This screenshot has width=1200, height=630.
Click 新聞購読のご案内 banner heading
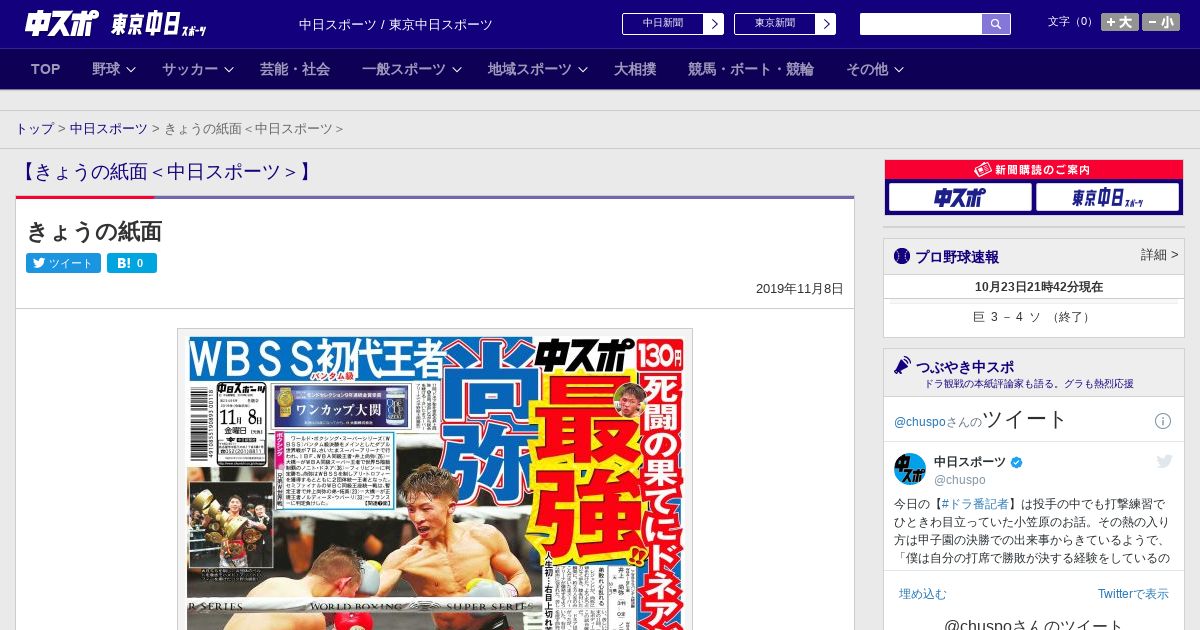pos(1034,170)
